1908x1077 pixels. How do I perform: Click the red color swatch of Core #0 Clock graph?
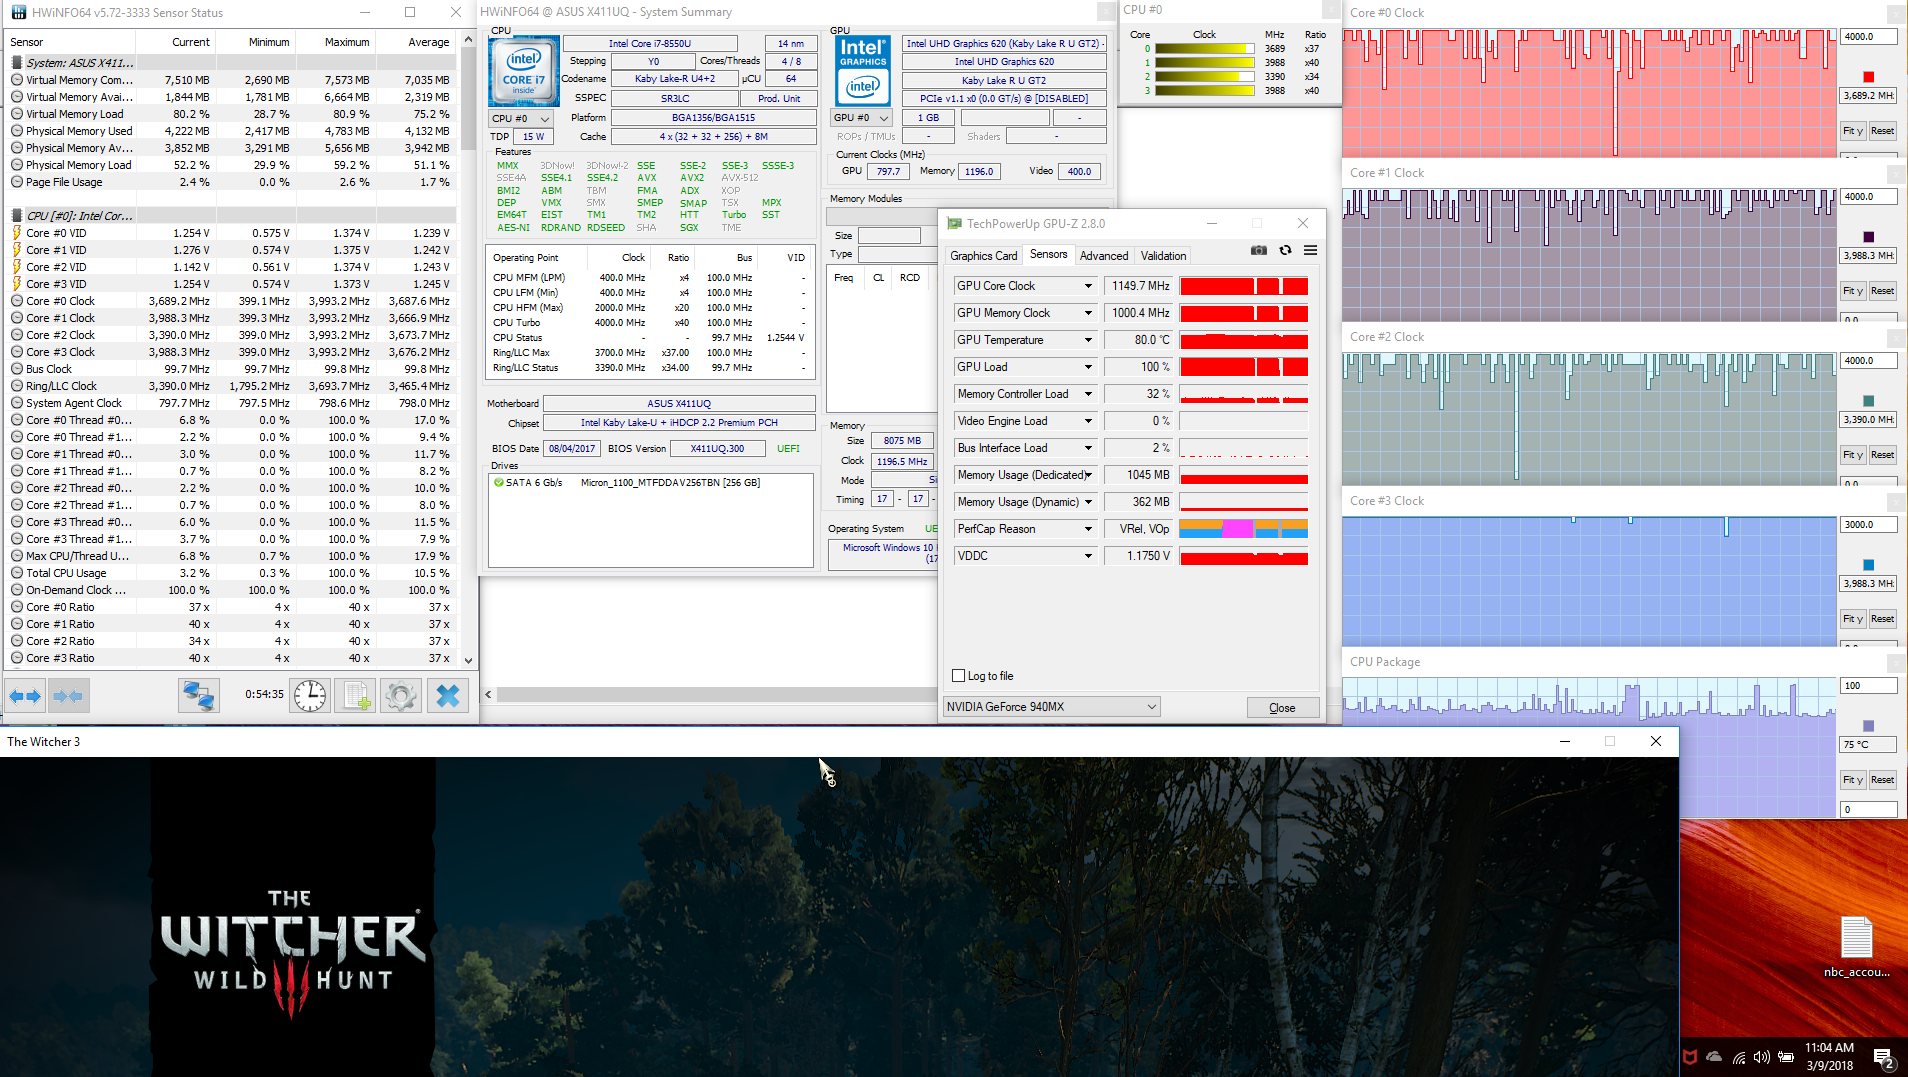[1868, 77]
